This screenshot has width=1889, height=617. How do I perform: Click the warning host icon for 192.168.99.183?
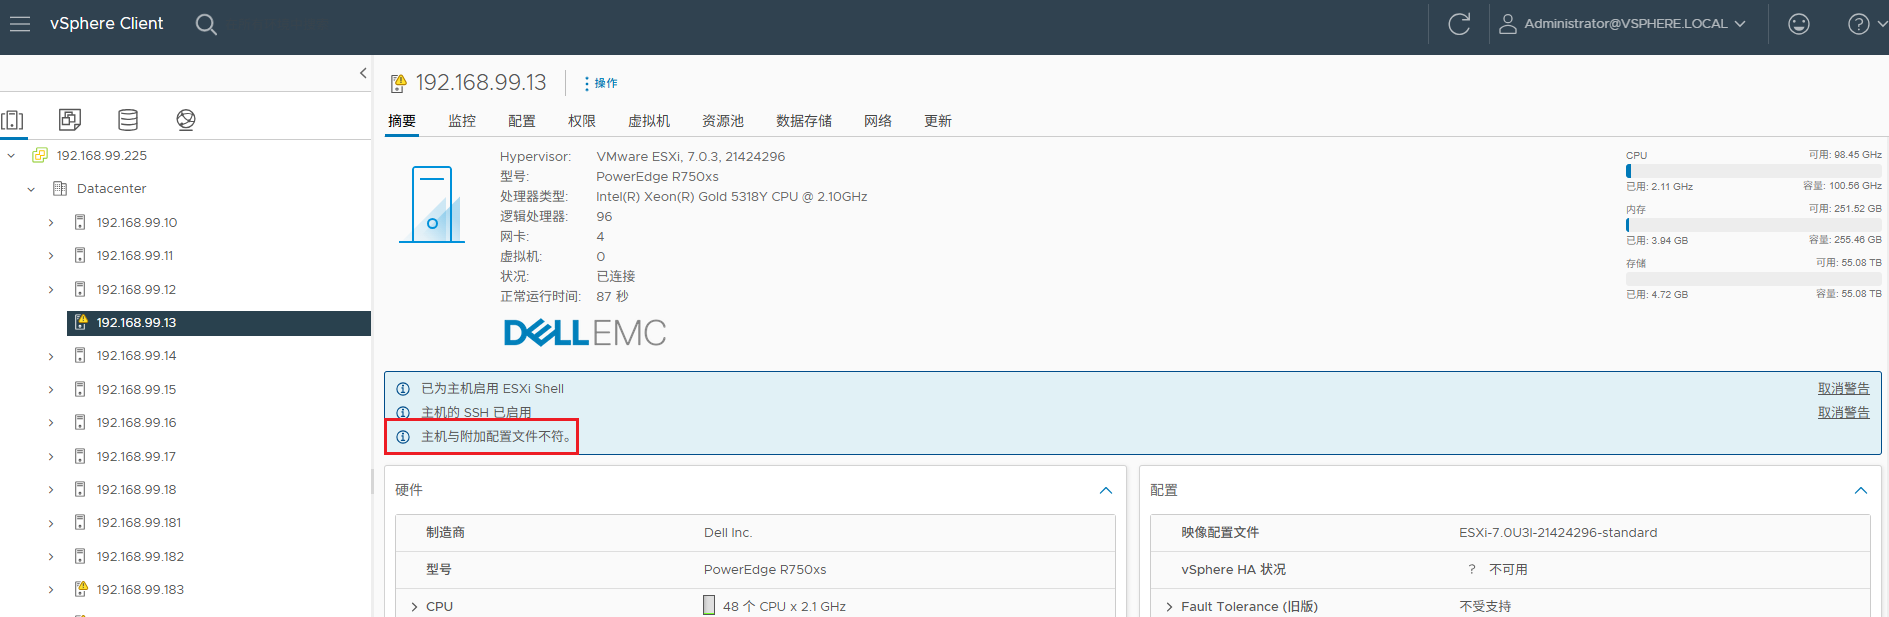pos(81,590)
